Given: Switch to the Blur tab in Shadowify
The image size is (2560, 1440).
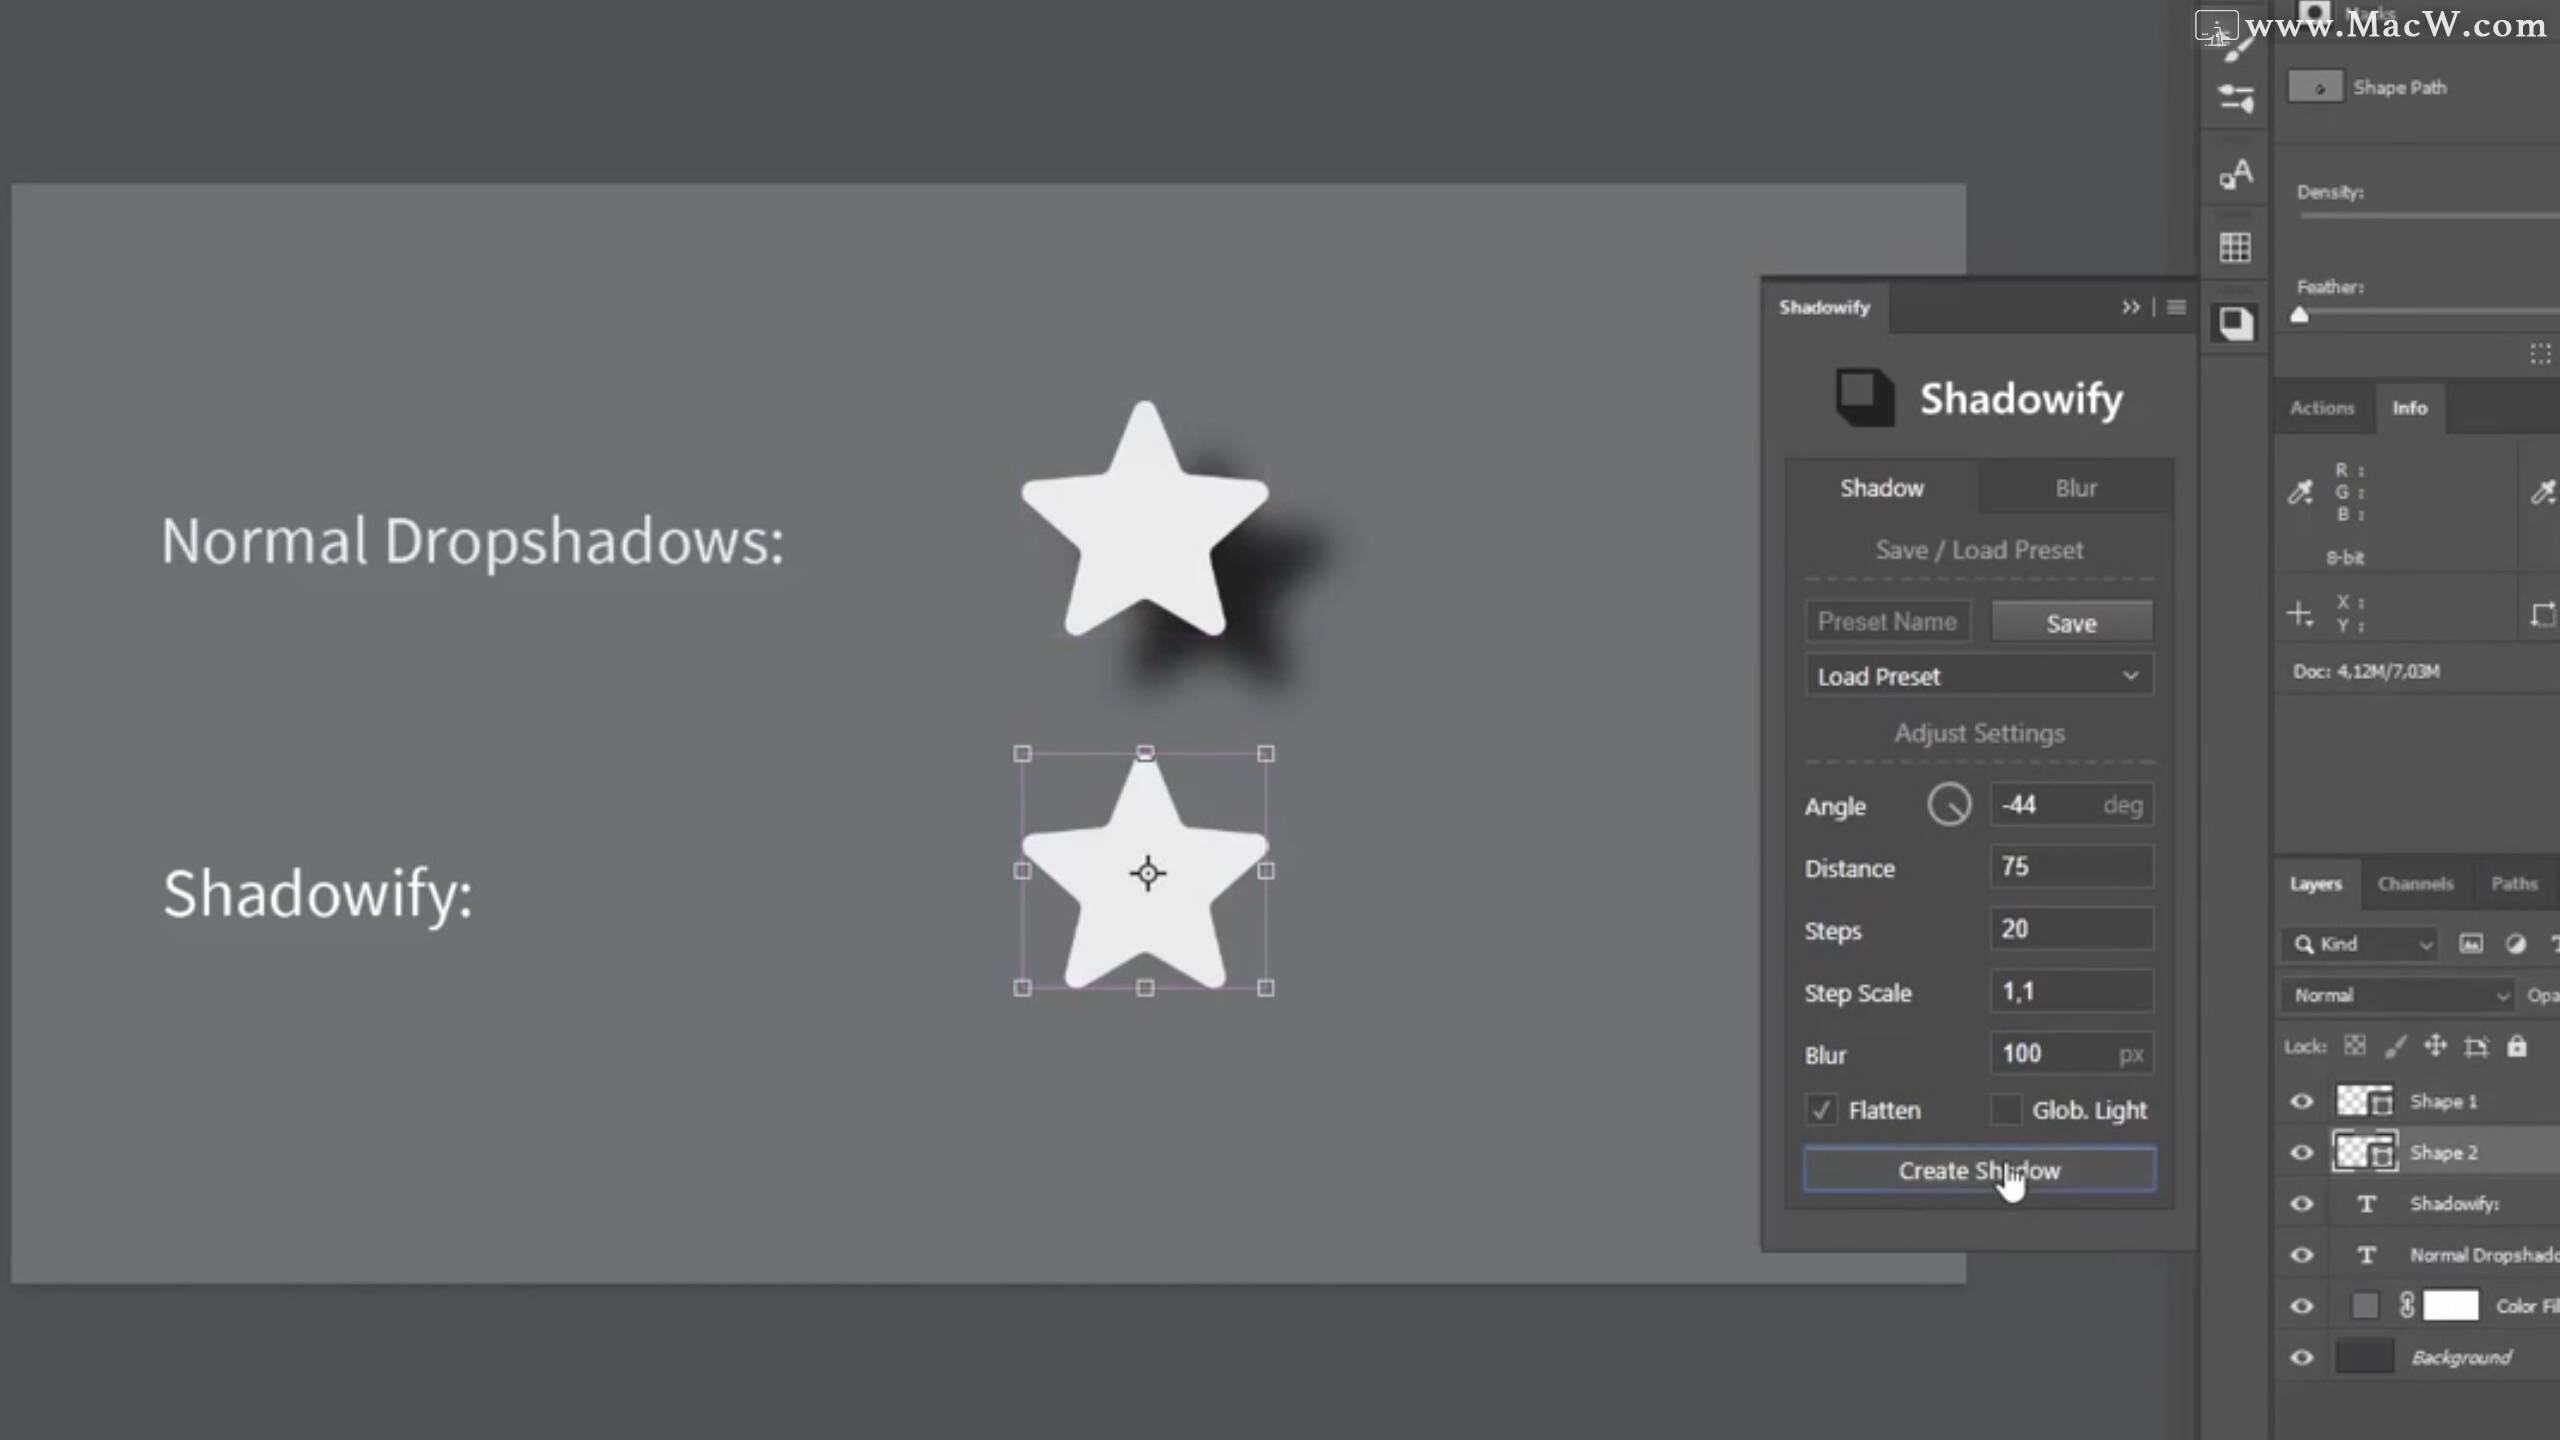Looking at the screenshot, I should point(2076,488).
